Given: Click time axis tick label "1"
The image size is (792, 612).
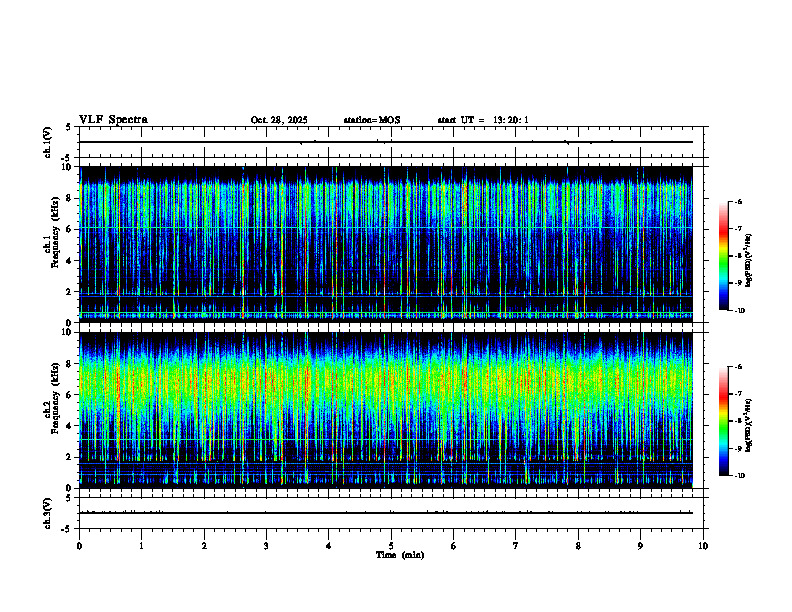Looking at the screenshot, I should pos(141,546).
